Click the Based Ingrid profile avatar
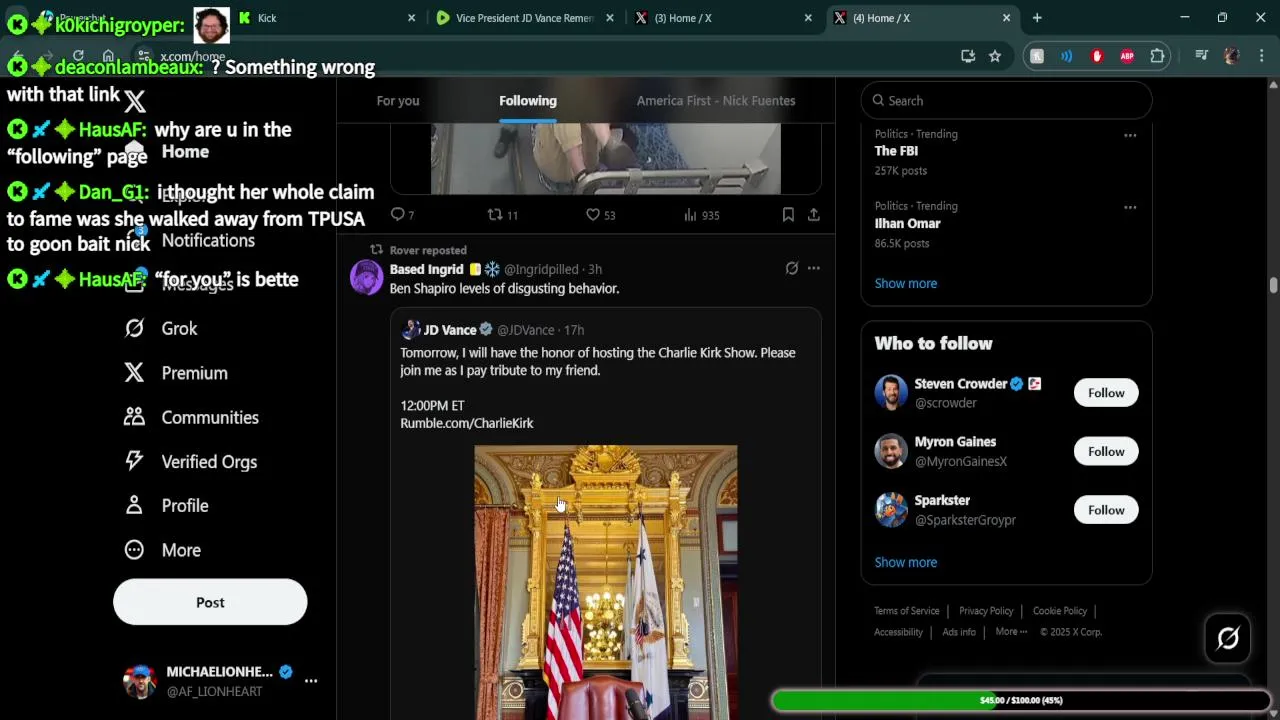Viewport: 1280px width, 720px height. [x=366, y=277]
